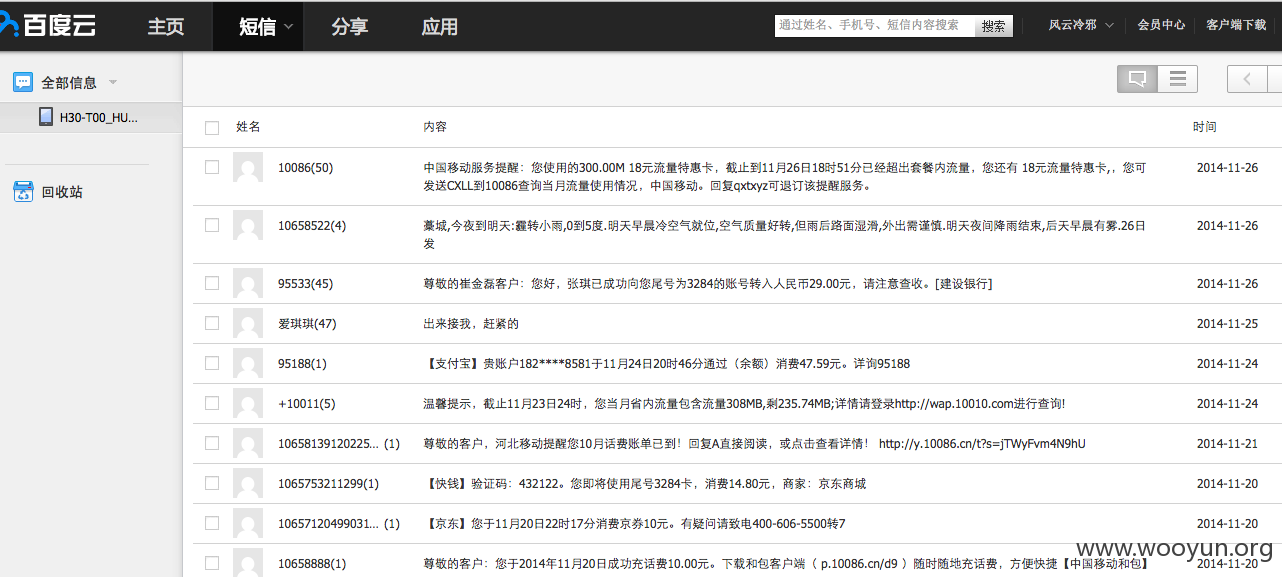
Task: Open the 建设银行 转入29.00元 message
Action: 708,284
